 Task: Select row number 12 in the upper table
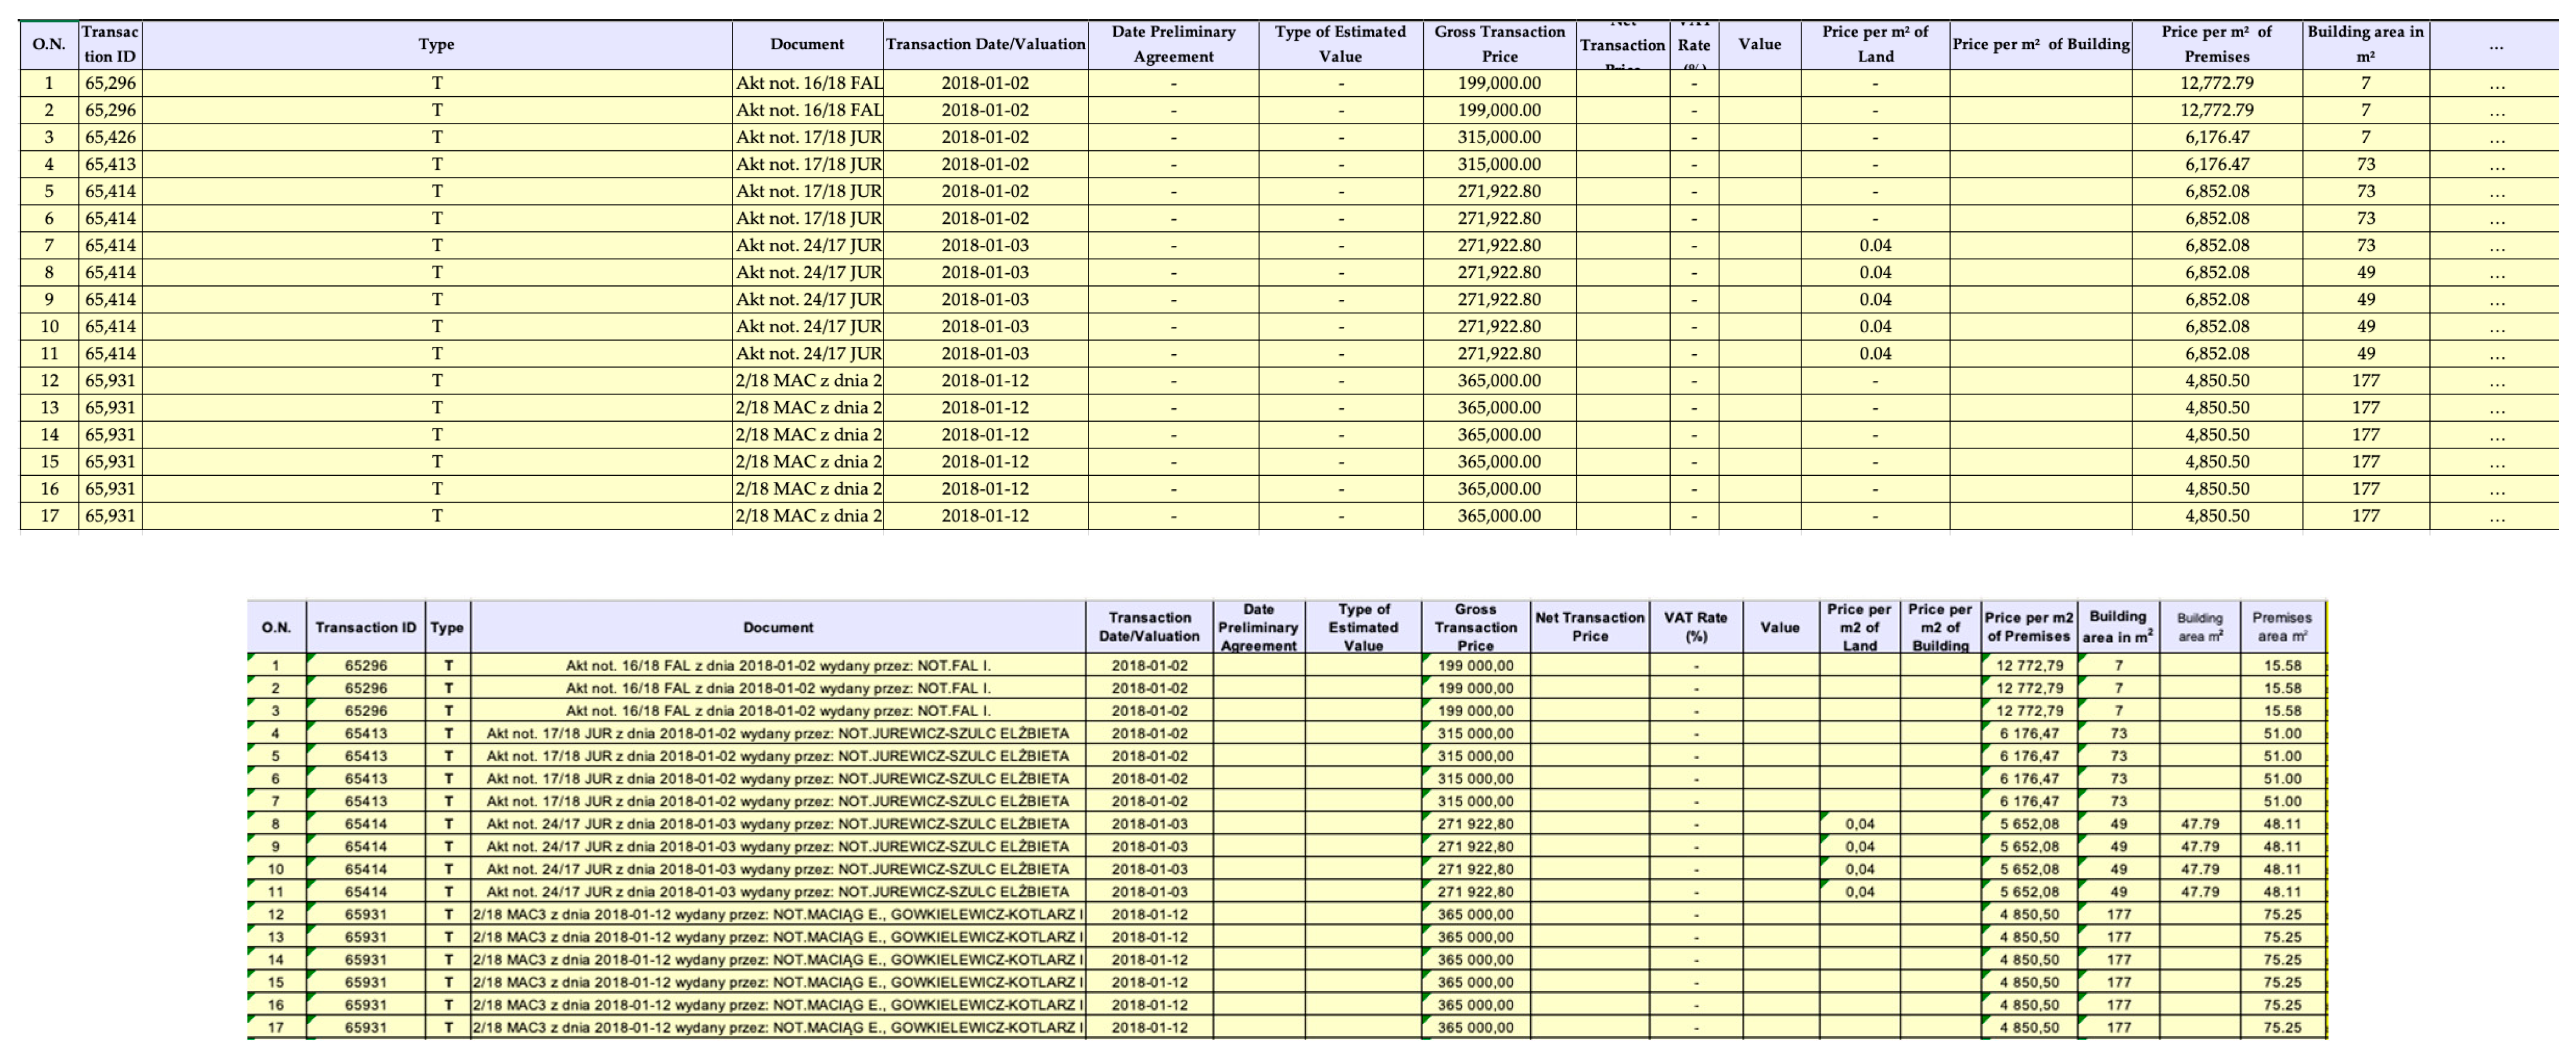pos(49,380)
